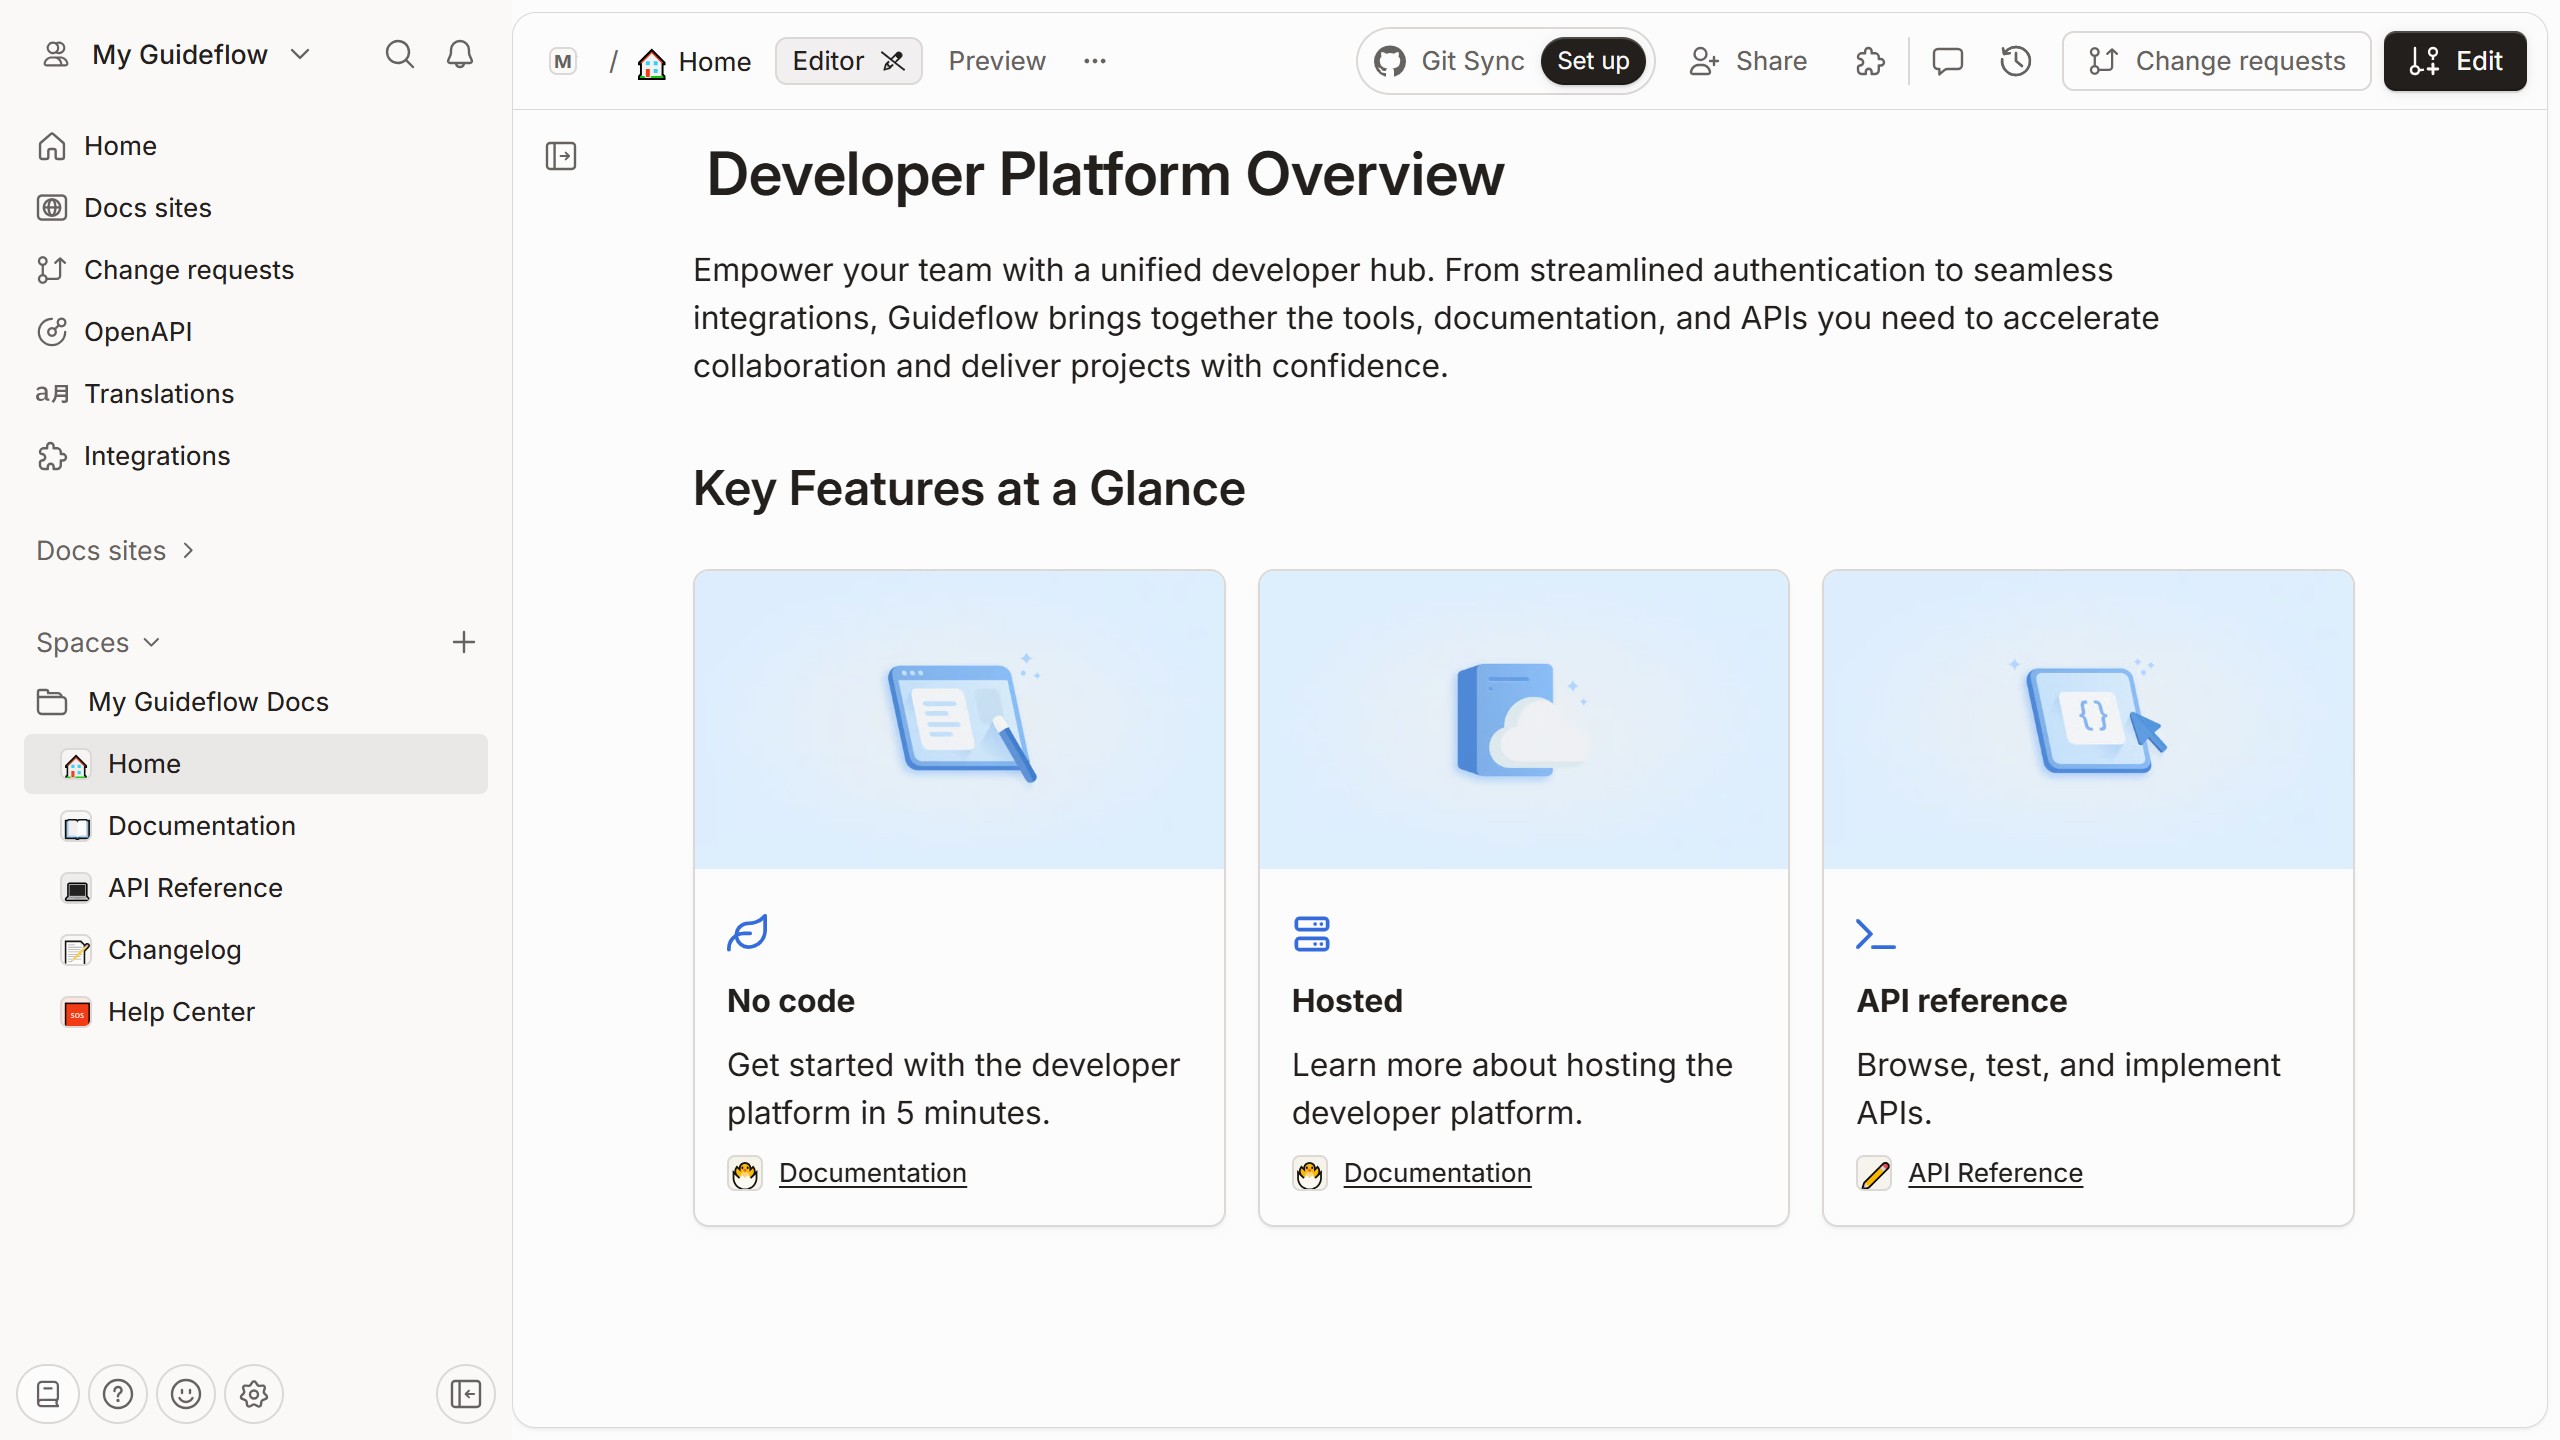Select the Help Center space
The height and width of the screenshot is (1440, 2560).
pos(256,1012)
